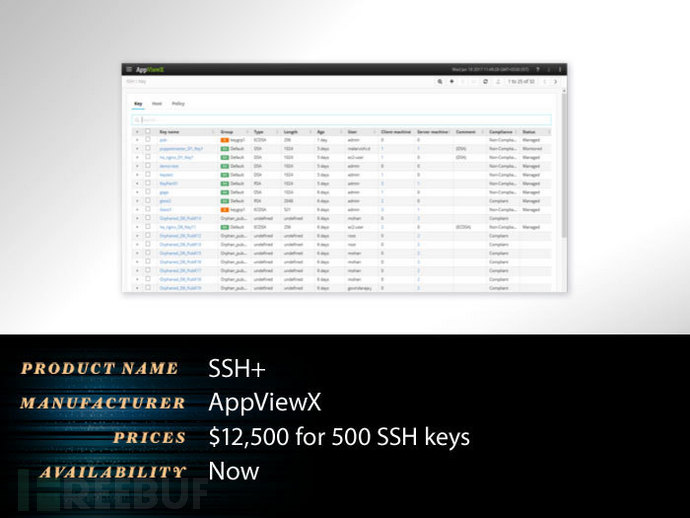Check the row with key length 521

pos(148,209)
